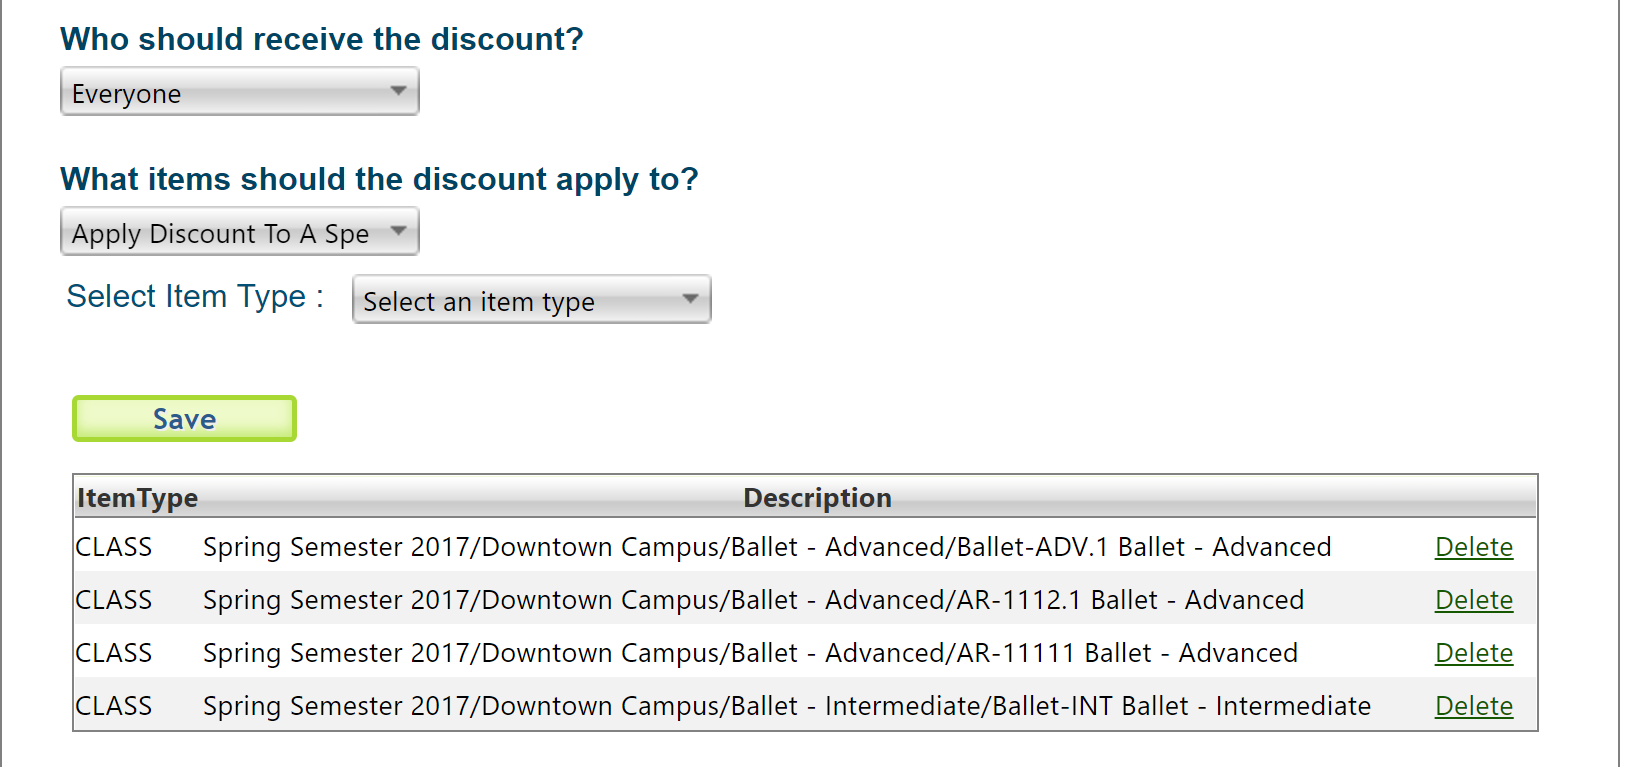Image resolution: width=1625 pixels, height=767 pixels.
Task: Select the Ballet-INT Intermediate description text
Action: [x=786, y=706]
